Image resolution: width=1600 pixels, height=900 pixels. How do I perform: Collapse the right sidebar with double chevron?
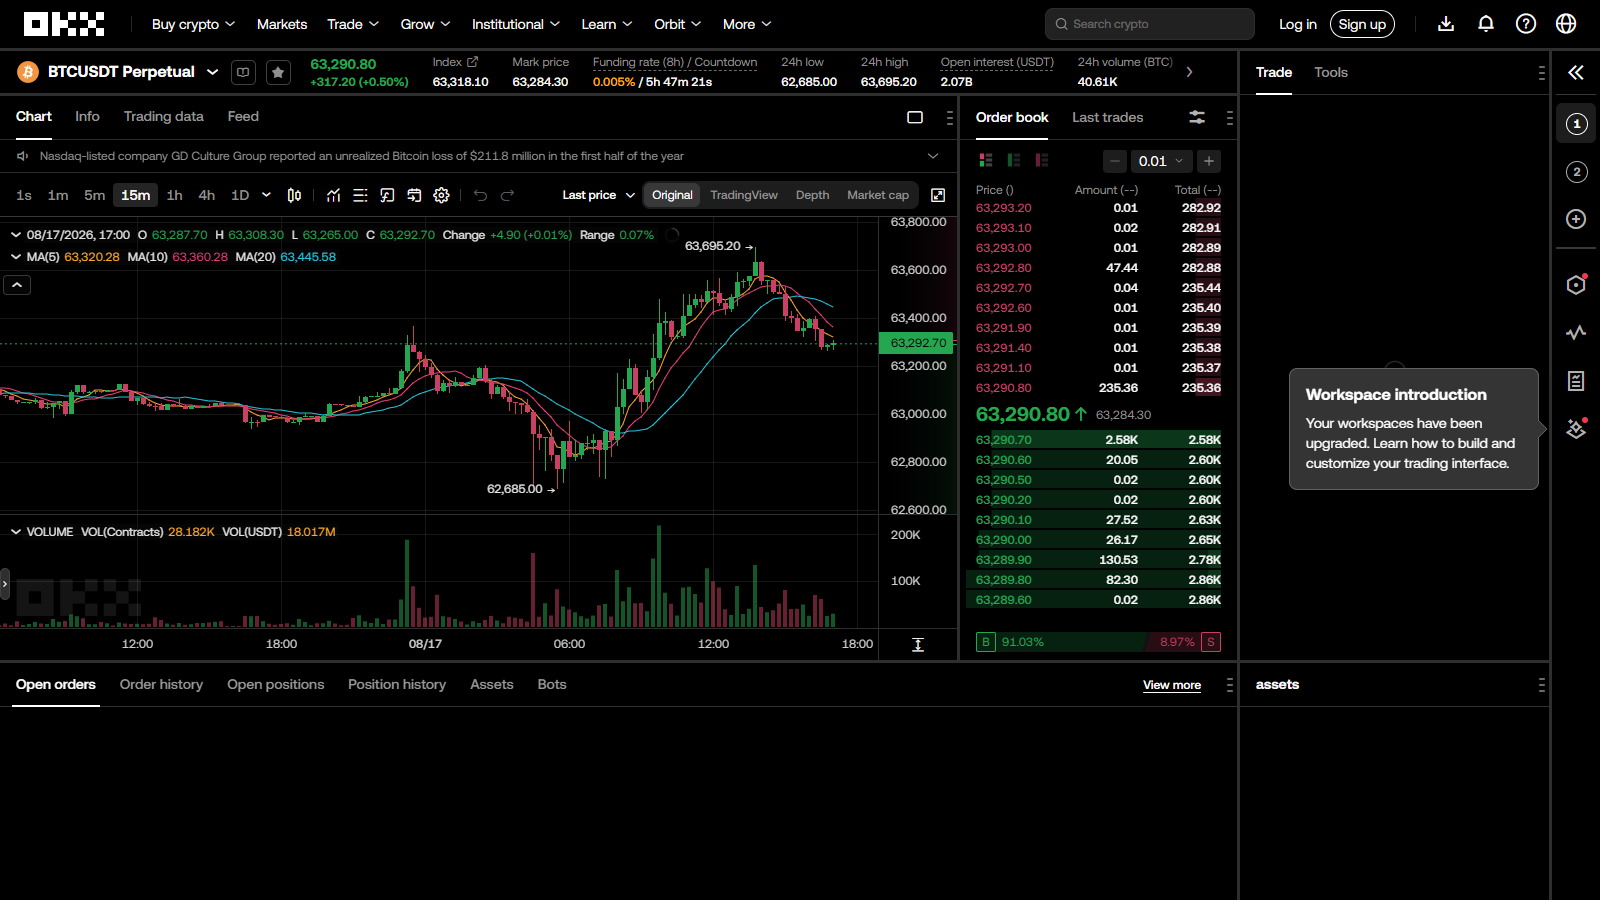[x=1576, y=72]
